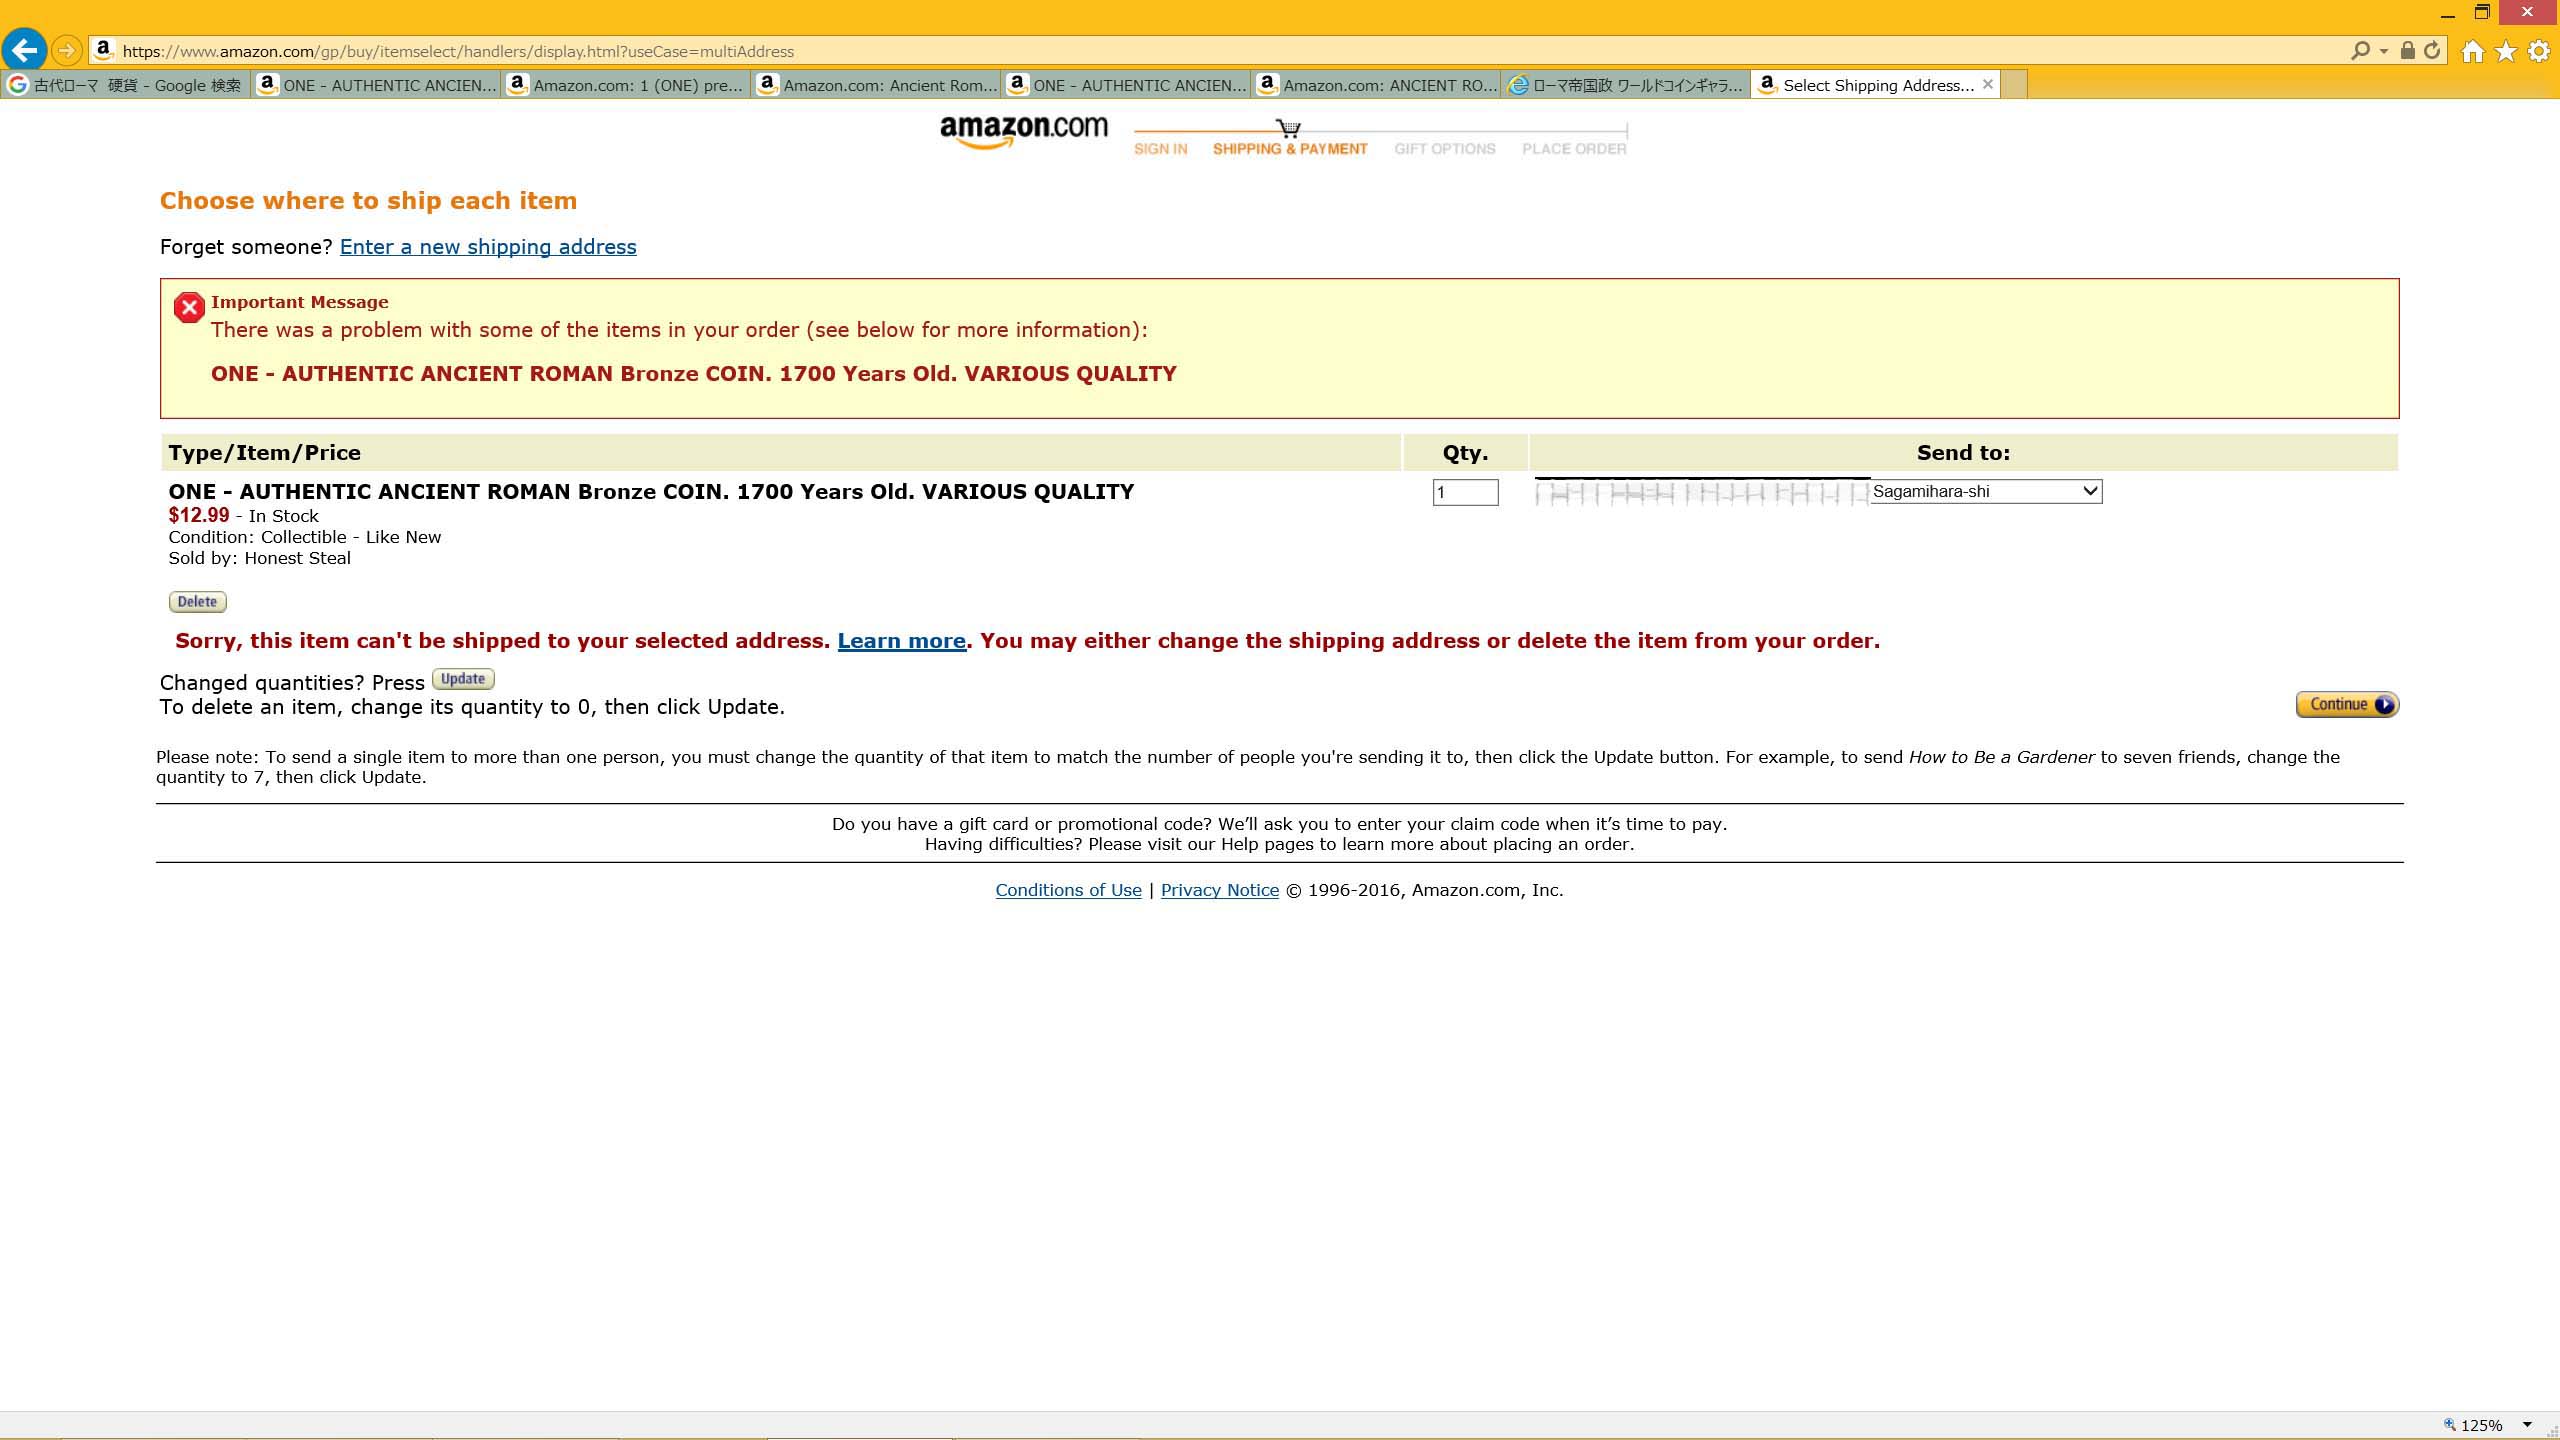Image resolution: width=2560 pixels, height=1440 pixels.
Task: Open the 125% zoom level dropdown arrow
Action: [2527, 1425]
